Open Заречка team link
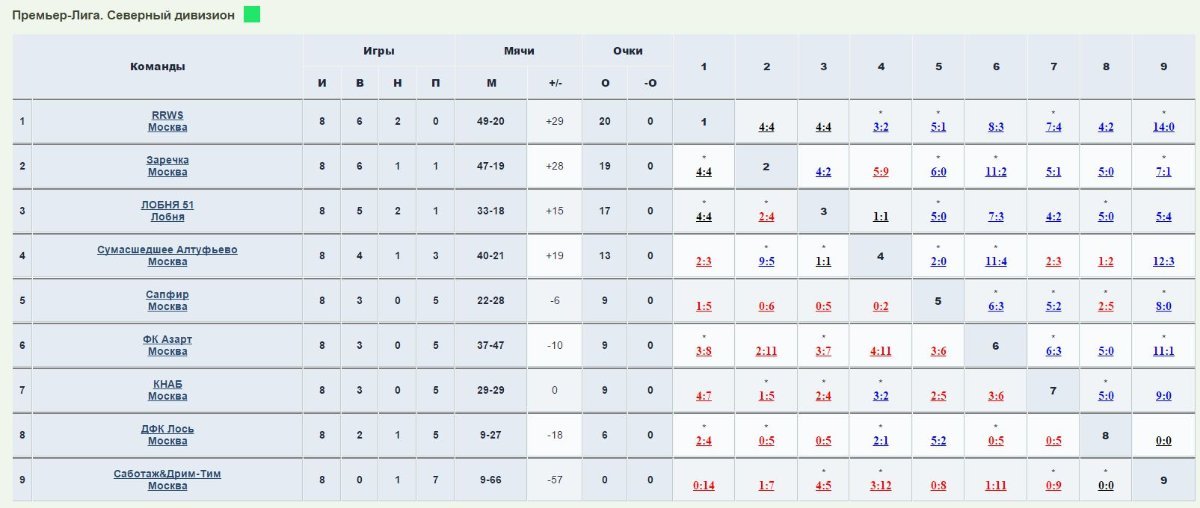Viewport: 1200px width, 508px height. coord(167,166)
